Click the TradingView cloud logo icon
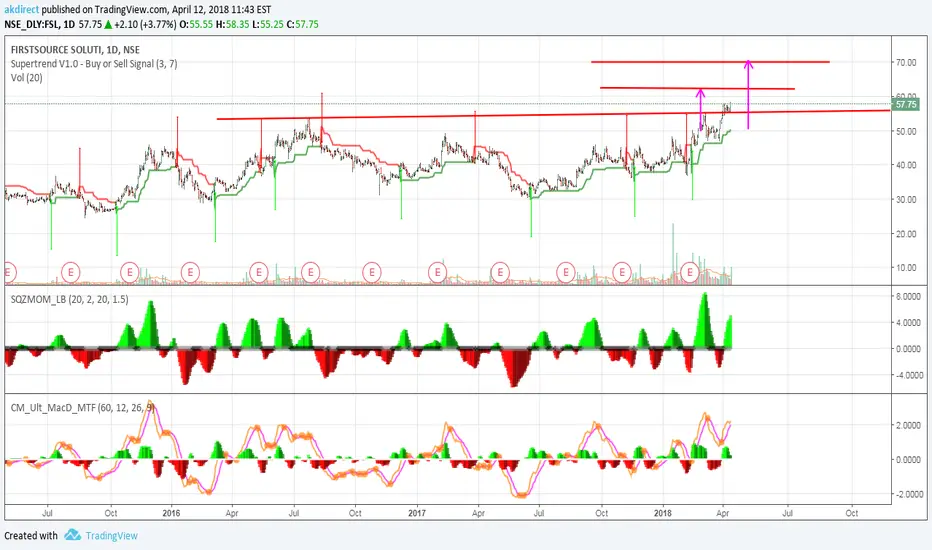The height and width of the screenshot is (550, 932). coord(73,535)
